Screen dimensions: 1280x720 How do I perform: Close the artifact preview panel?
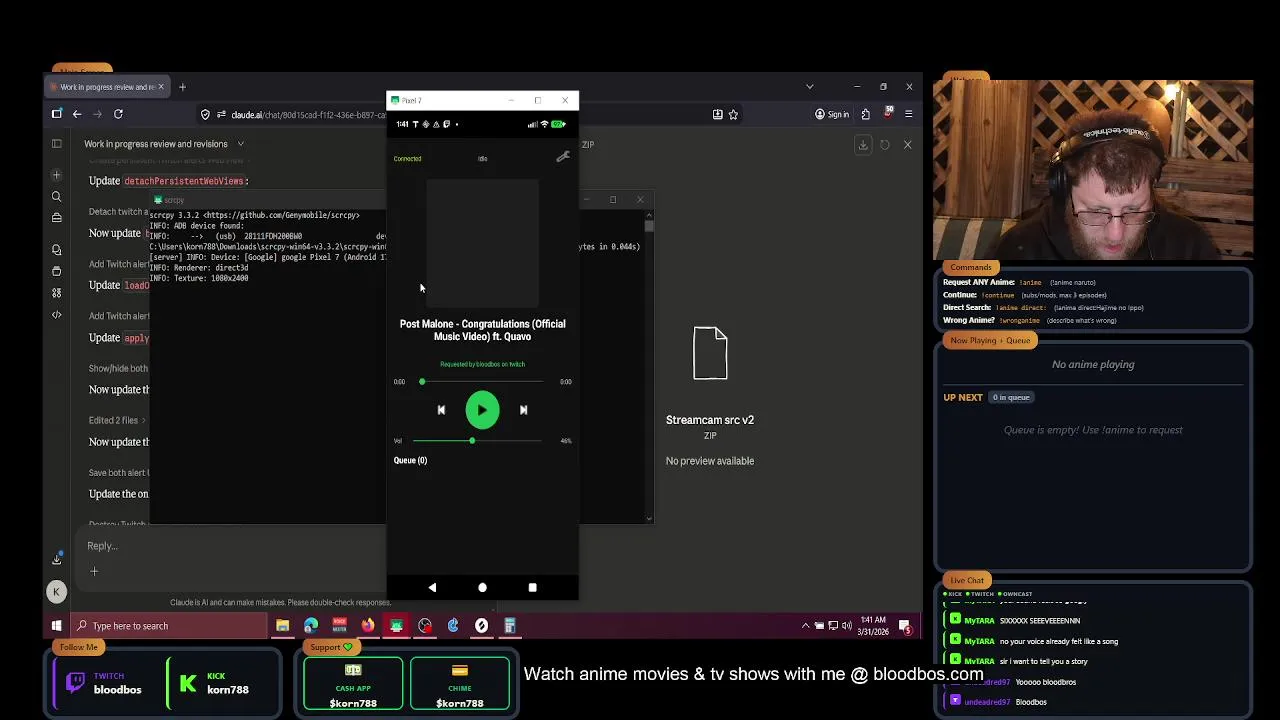click(x=907, y=145)
